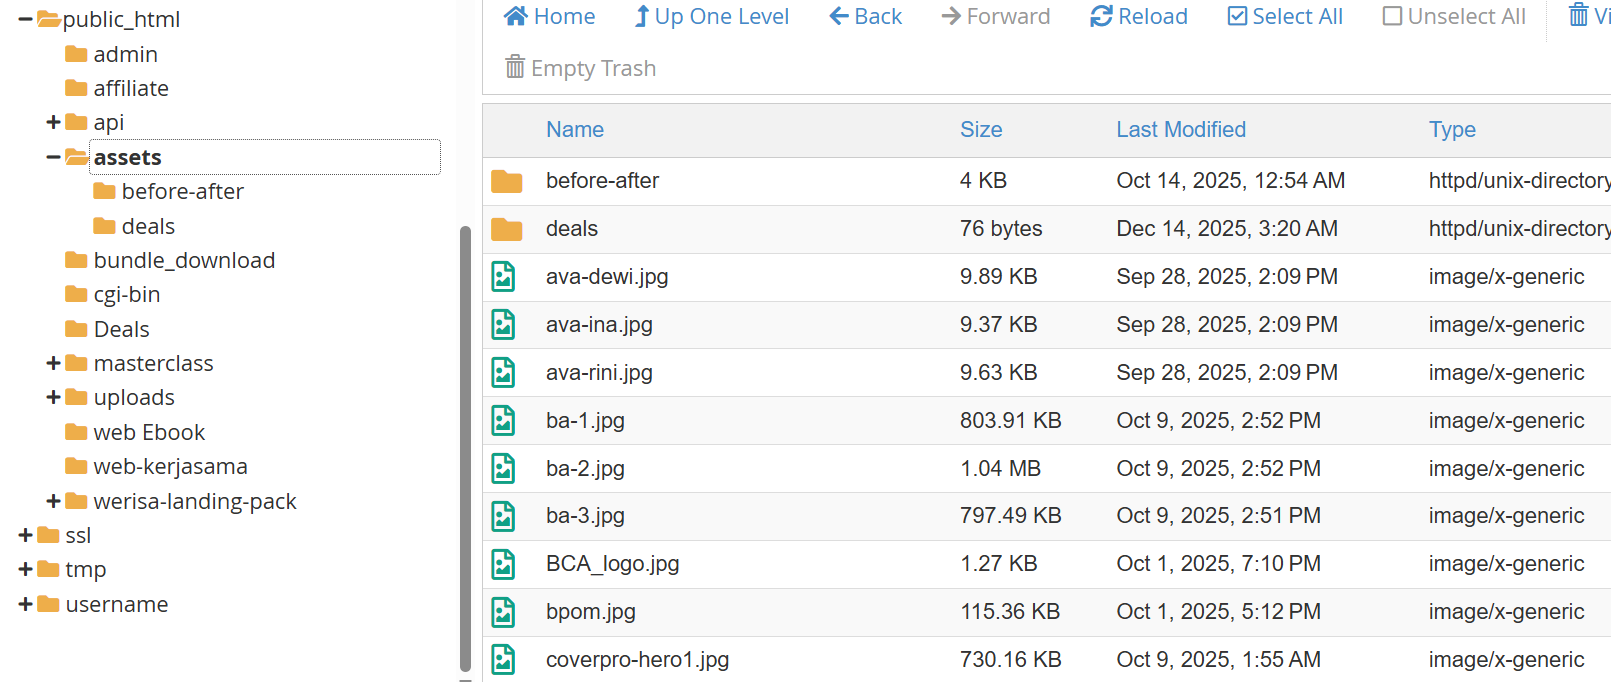Viewport: 1611px width, 682px height.
Task: Click the folder tree vertical scrollbar
Action: pyautogui.click(x=465, y=450)
